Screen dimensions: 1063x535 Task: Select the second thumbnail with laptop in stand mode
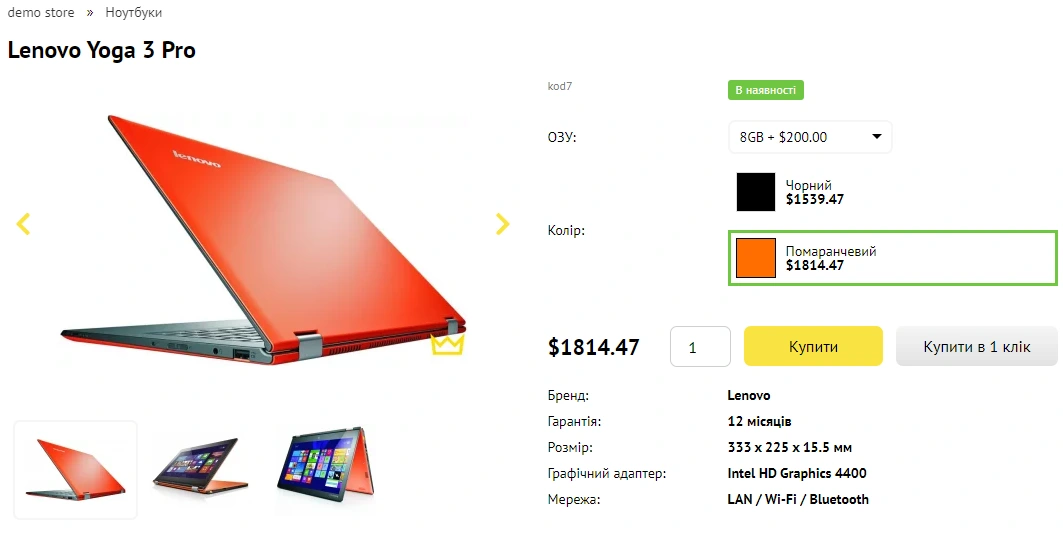pos(201,468)
